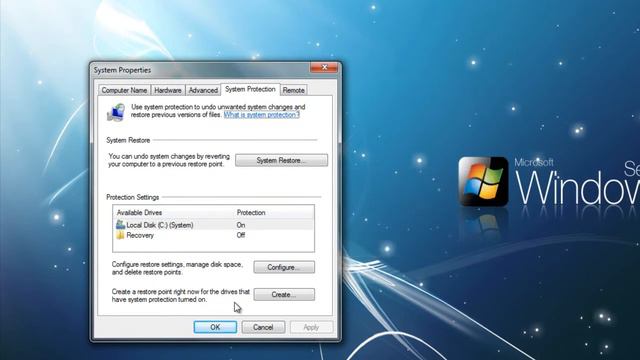The image size is (640, 360).
Task: Select the Recovery drive icon
Action: point(120,235)
